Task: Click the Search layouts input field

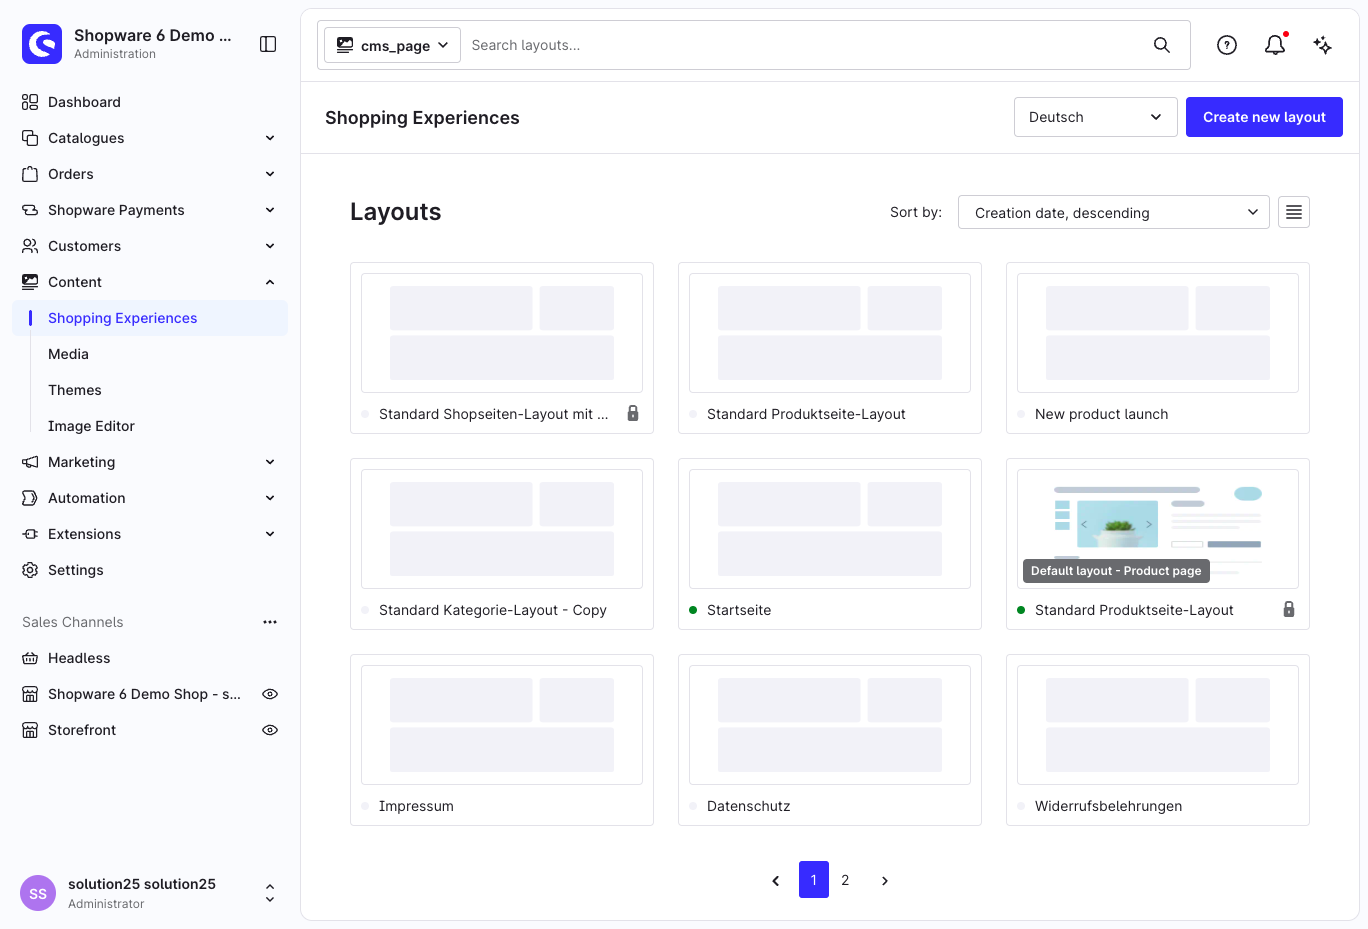Action: (804, 45)
